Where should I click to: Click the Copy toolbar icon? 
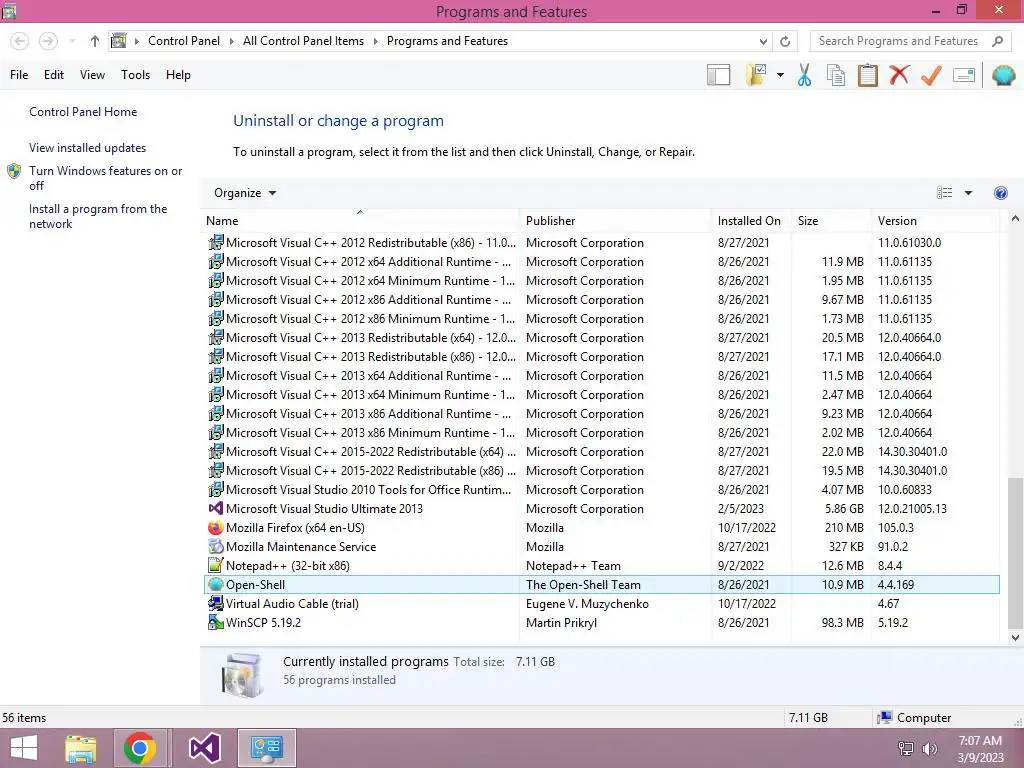(x=836, y=75)
